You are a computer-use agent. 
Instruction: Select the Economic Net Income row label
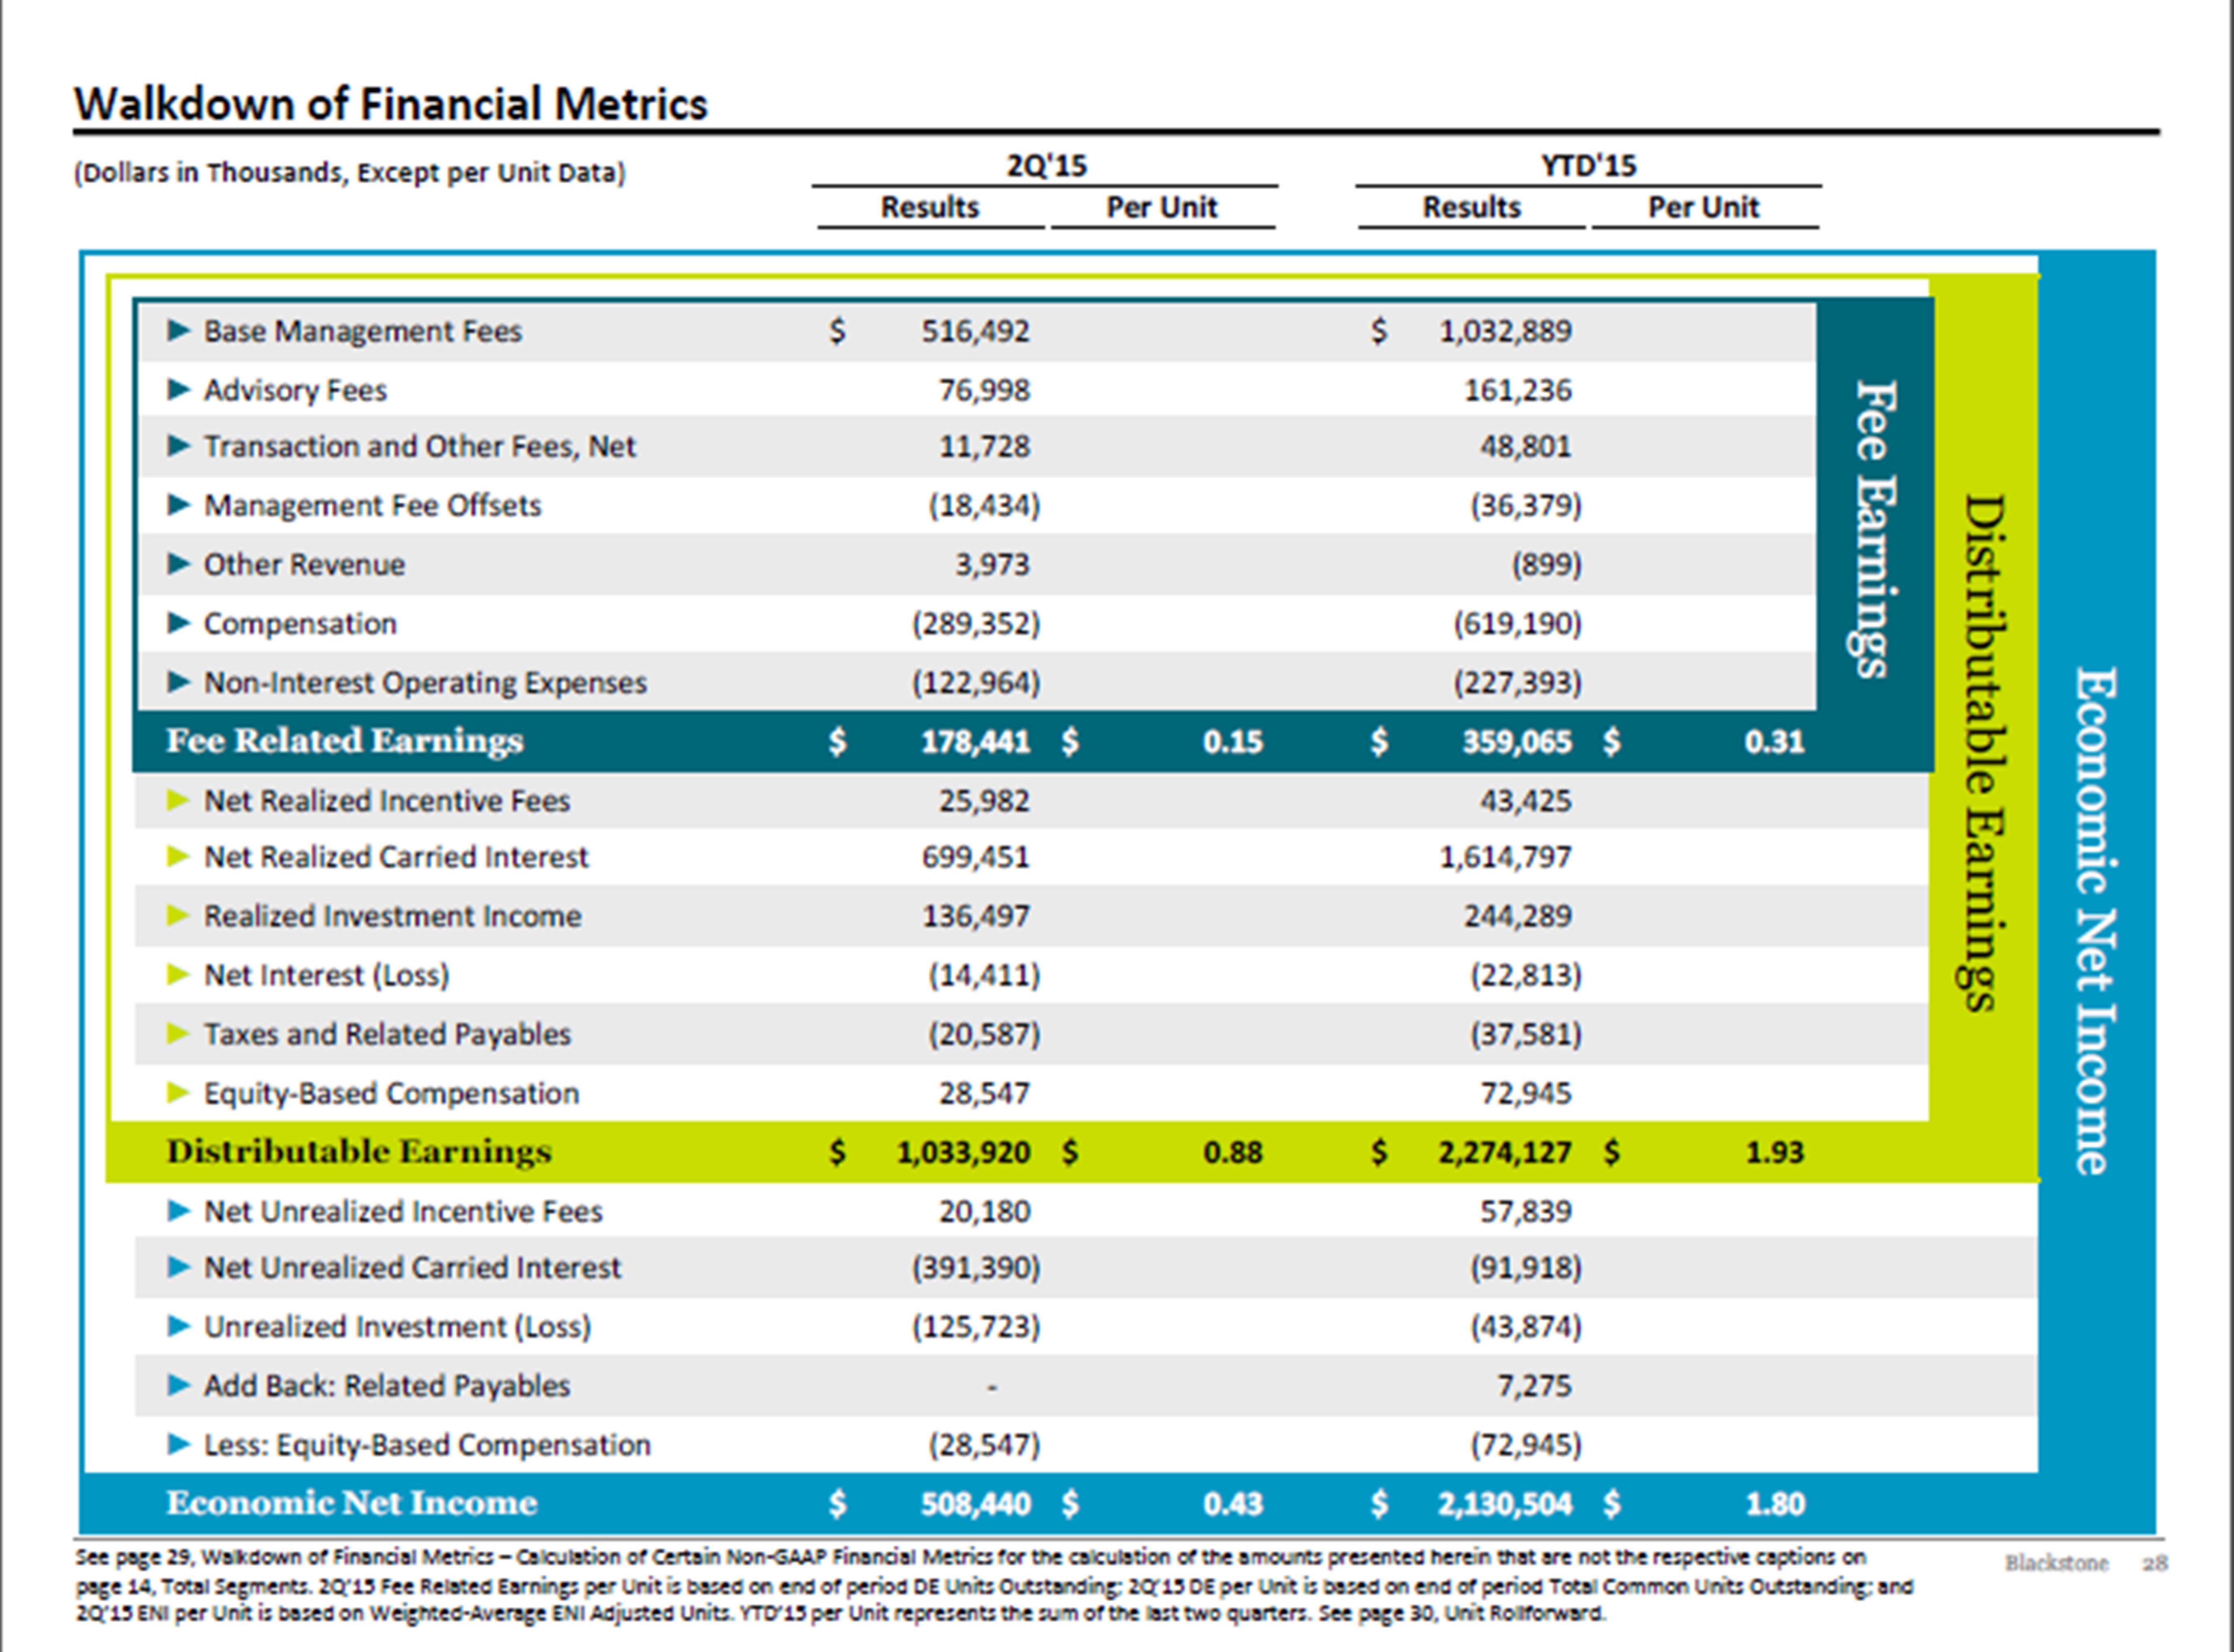(352, 1503)
